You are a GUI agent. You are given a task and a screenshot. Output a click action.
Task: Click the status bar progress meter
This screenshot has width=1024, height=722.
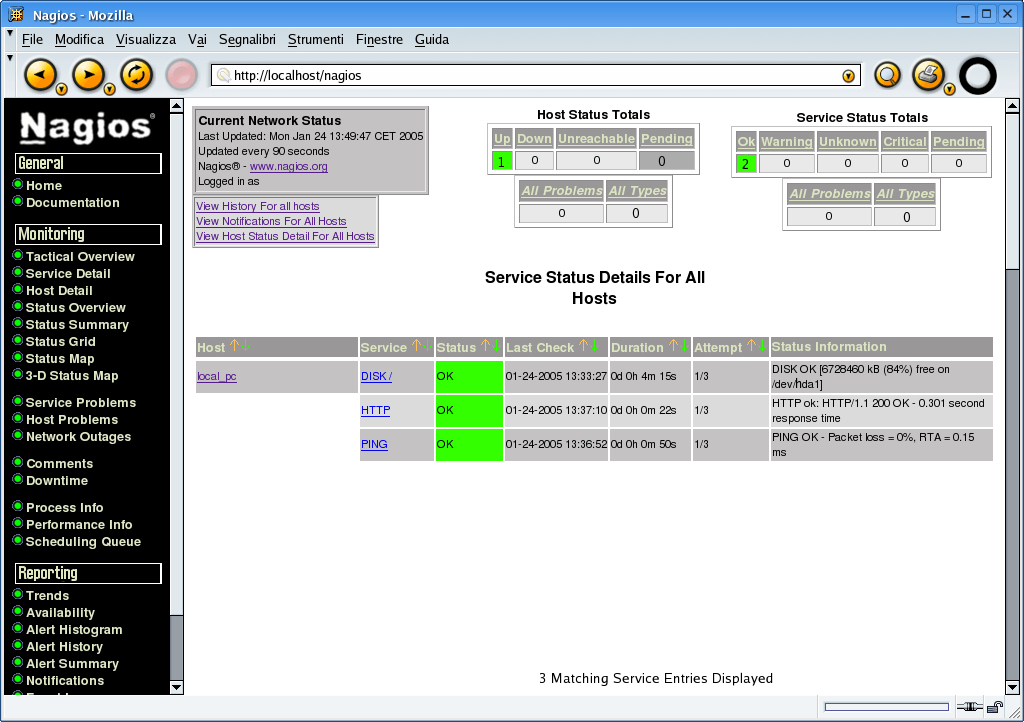point(886,707)
